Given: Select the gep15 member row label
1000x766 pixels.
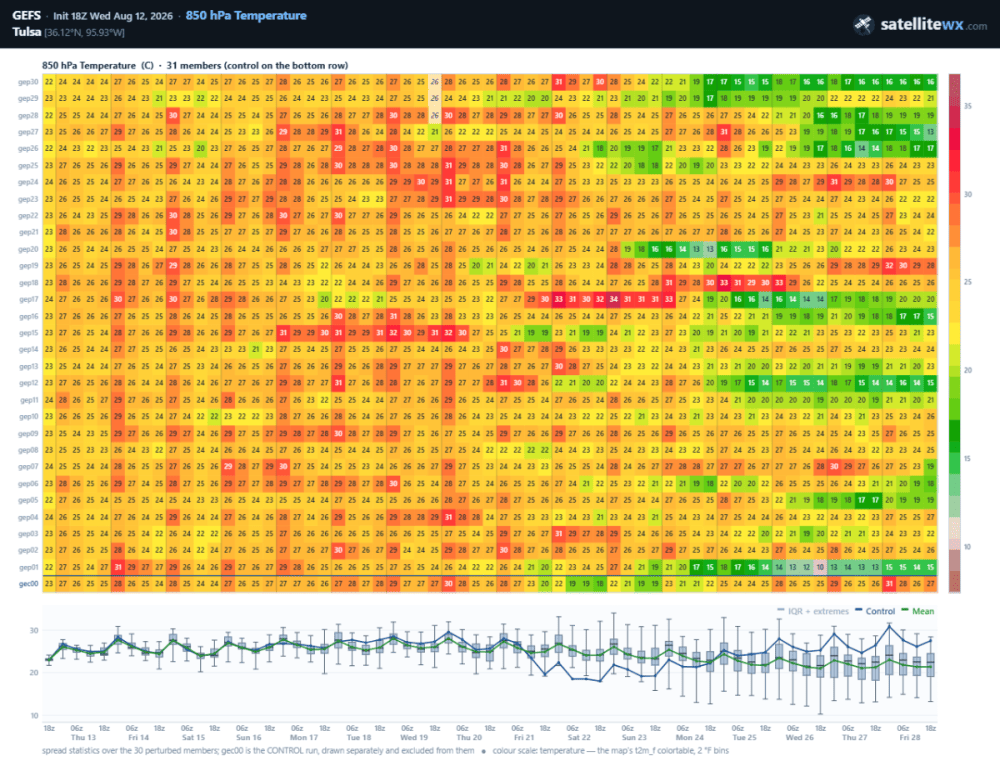Looking at the screenshot, I should (28, 333).
